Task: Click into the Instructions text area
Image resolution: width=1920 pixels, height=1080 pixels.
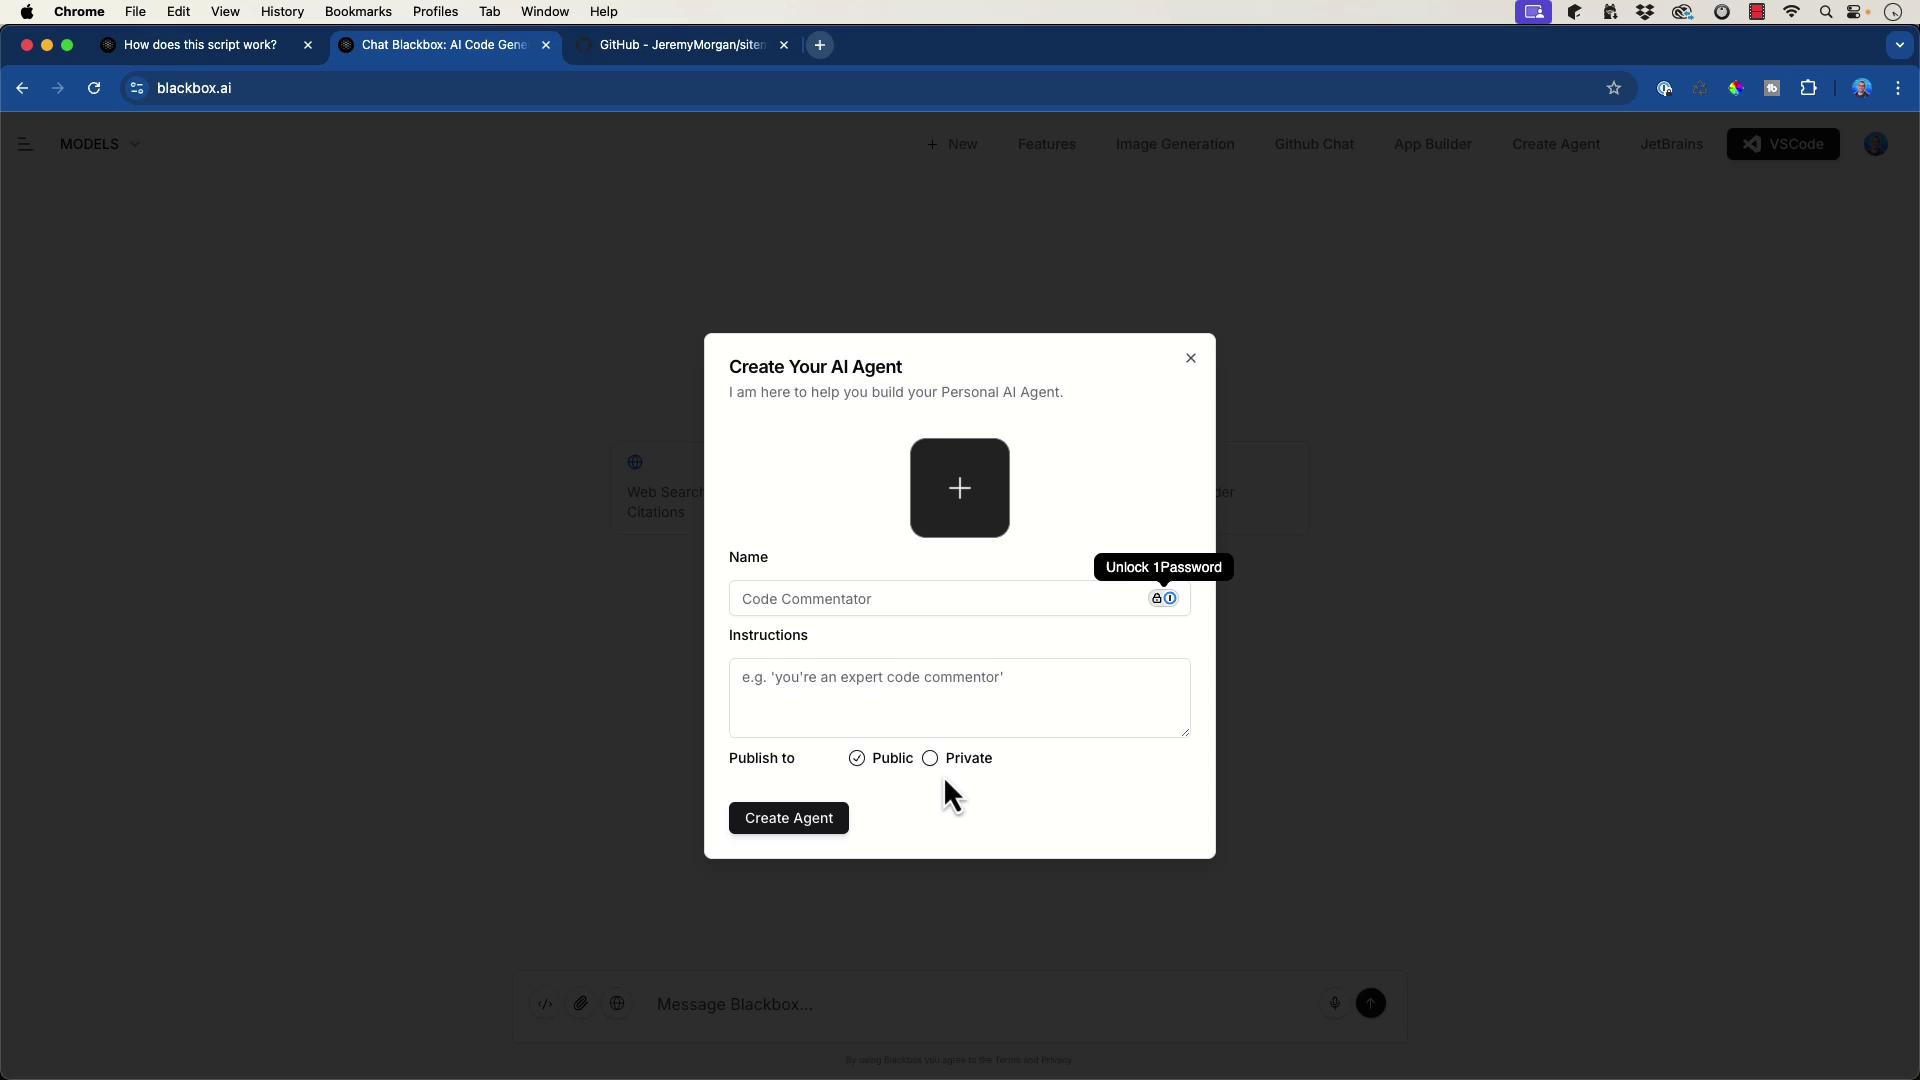Action: click(959, 697)
